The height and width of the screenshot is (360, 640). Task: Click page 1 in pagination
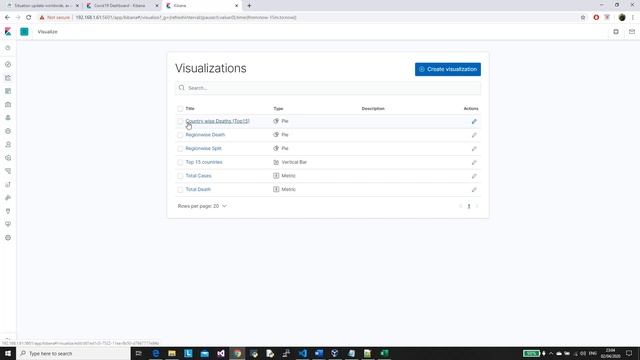click(469, 206)
